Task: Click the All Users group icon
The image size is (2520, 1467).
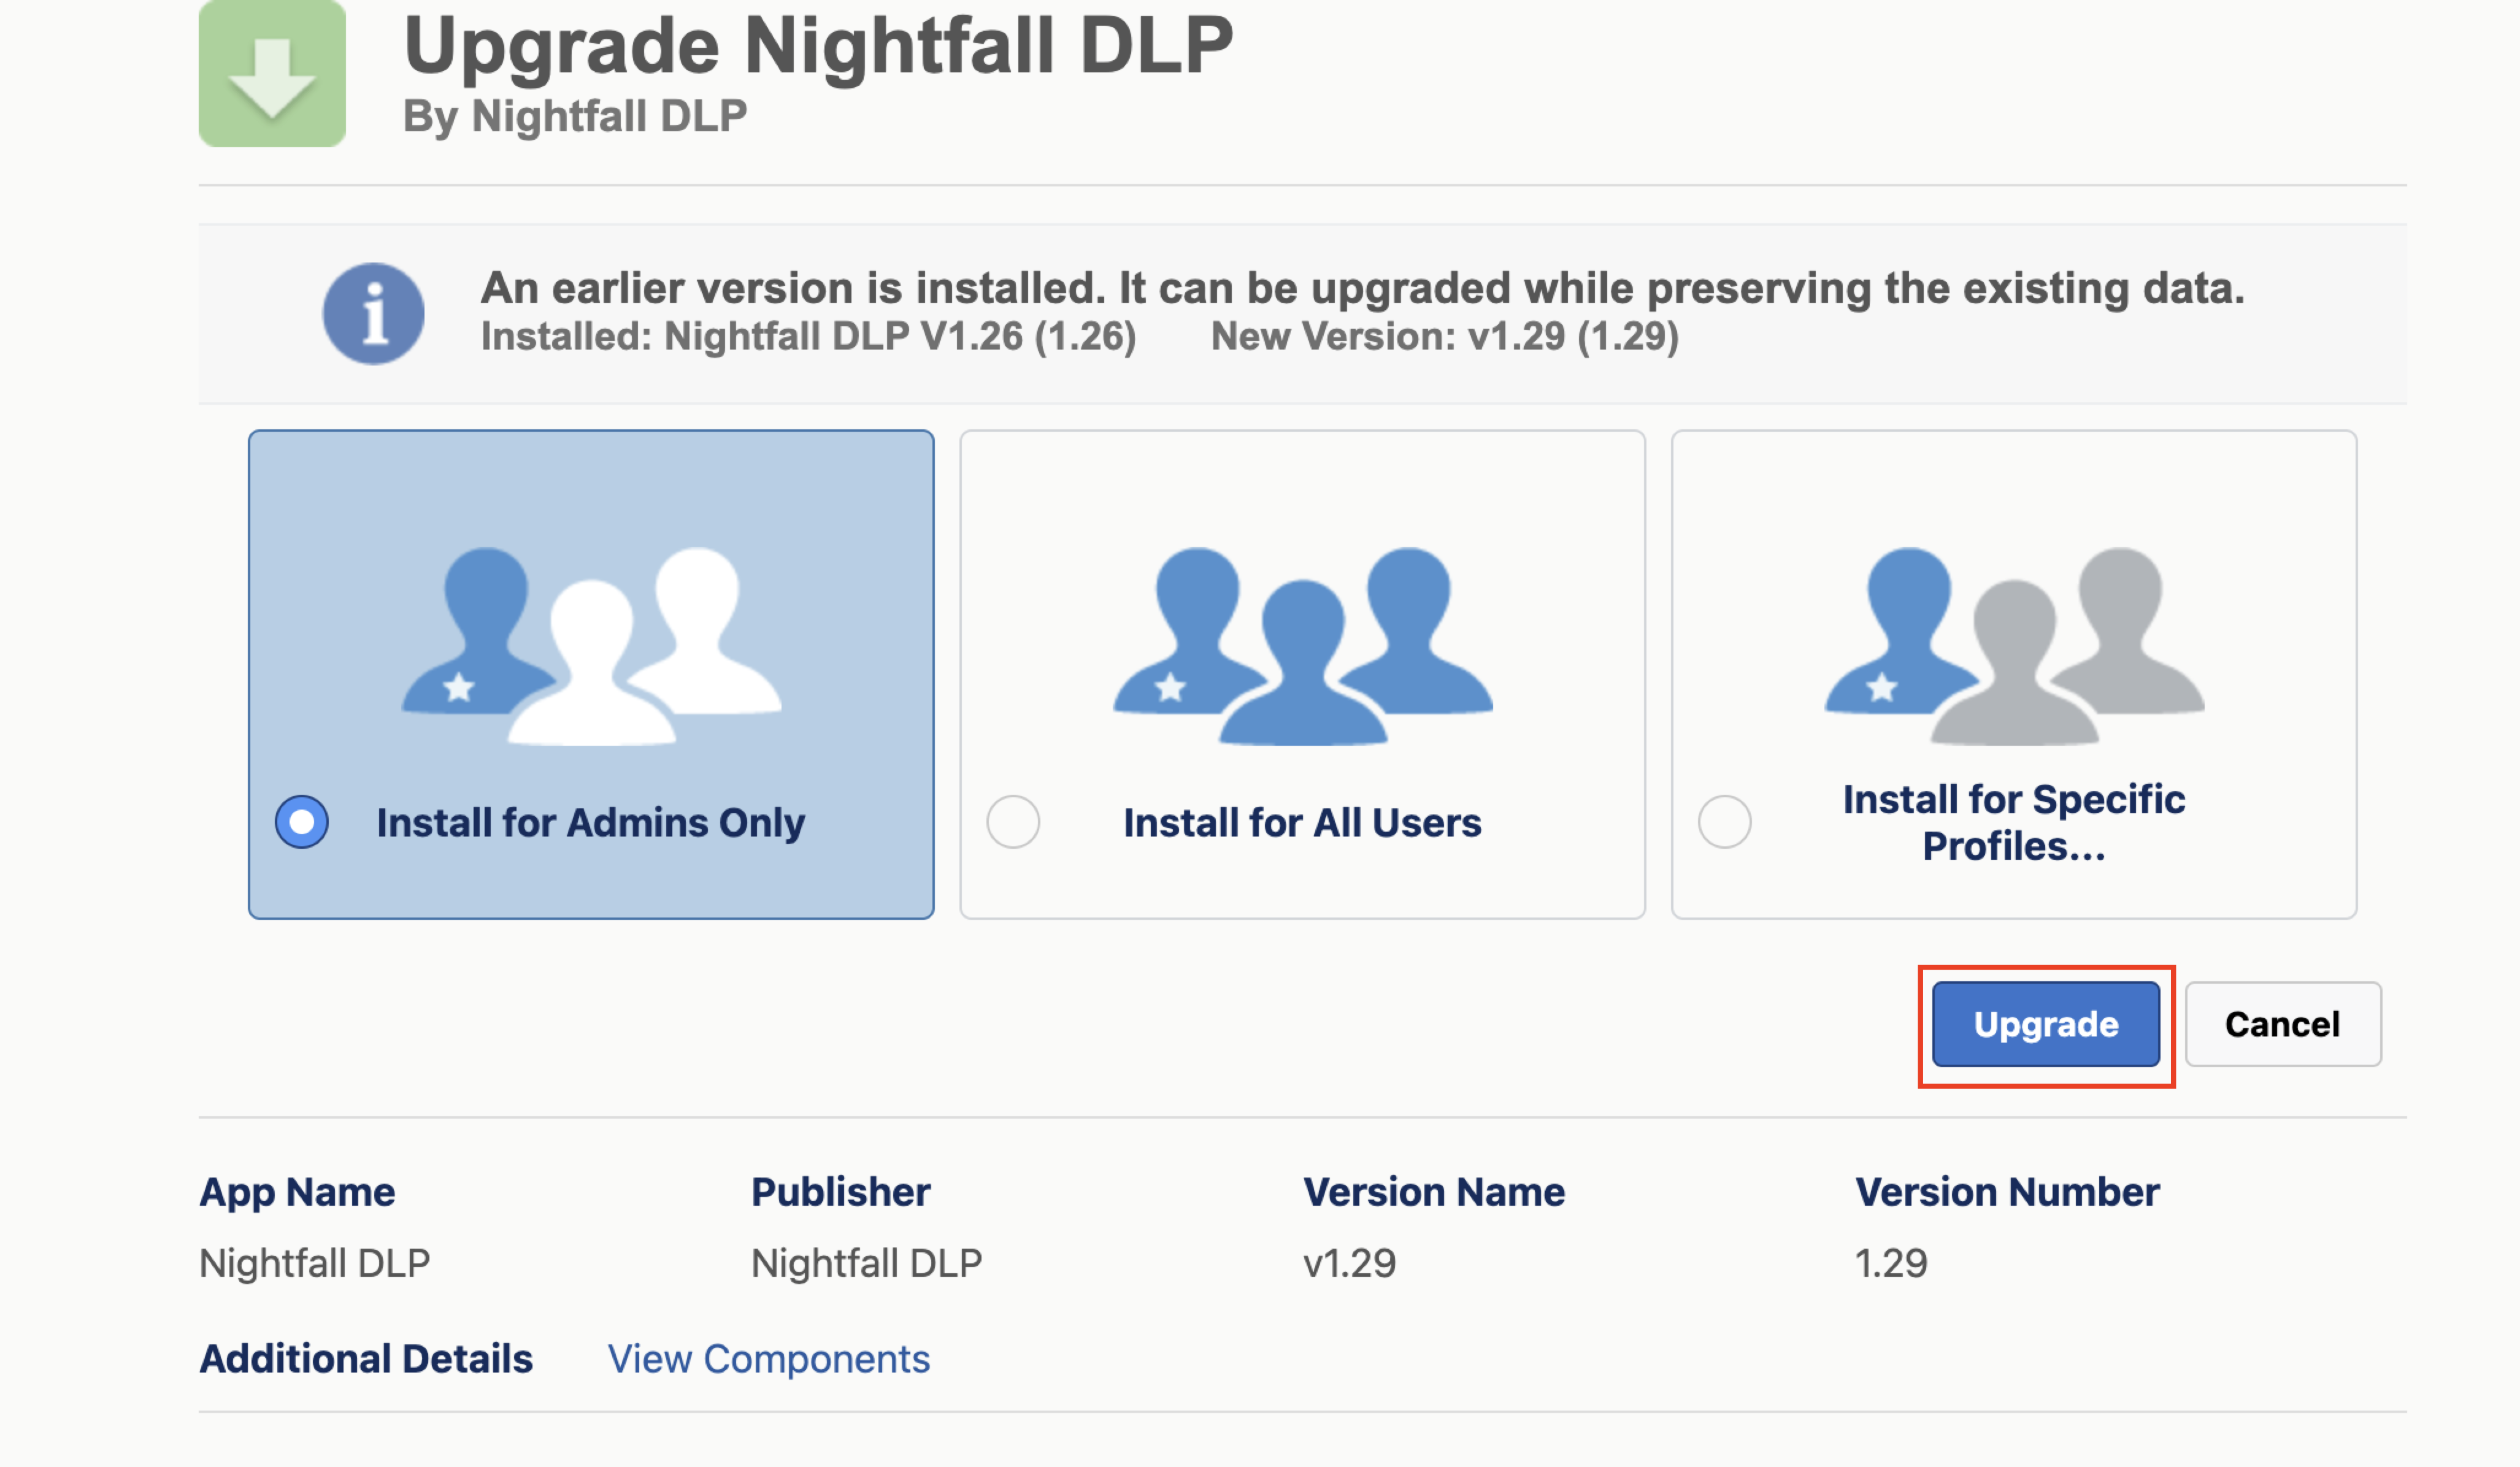Action: (x=1302, y=644)
